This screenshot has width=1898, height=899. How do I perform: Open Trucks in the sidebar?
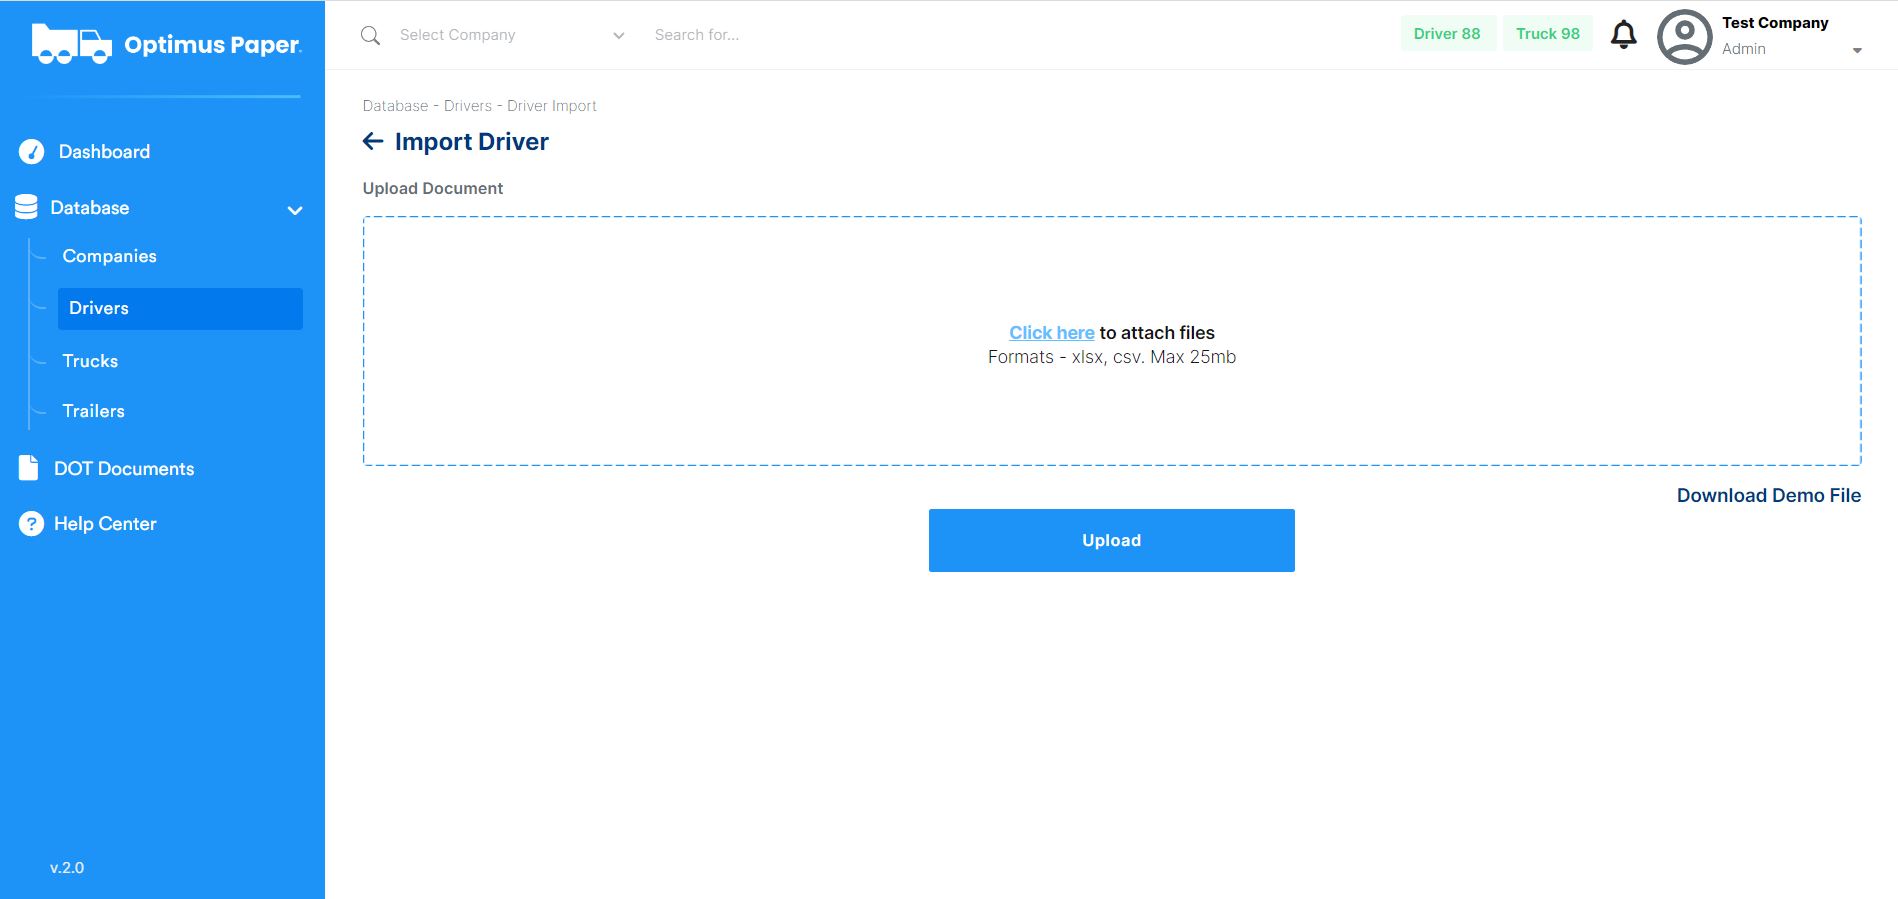(x=90, y=361)
